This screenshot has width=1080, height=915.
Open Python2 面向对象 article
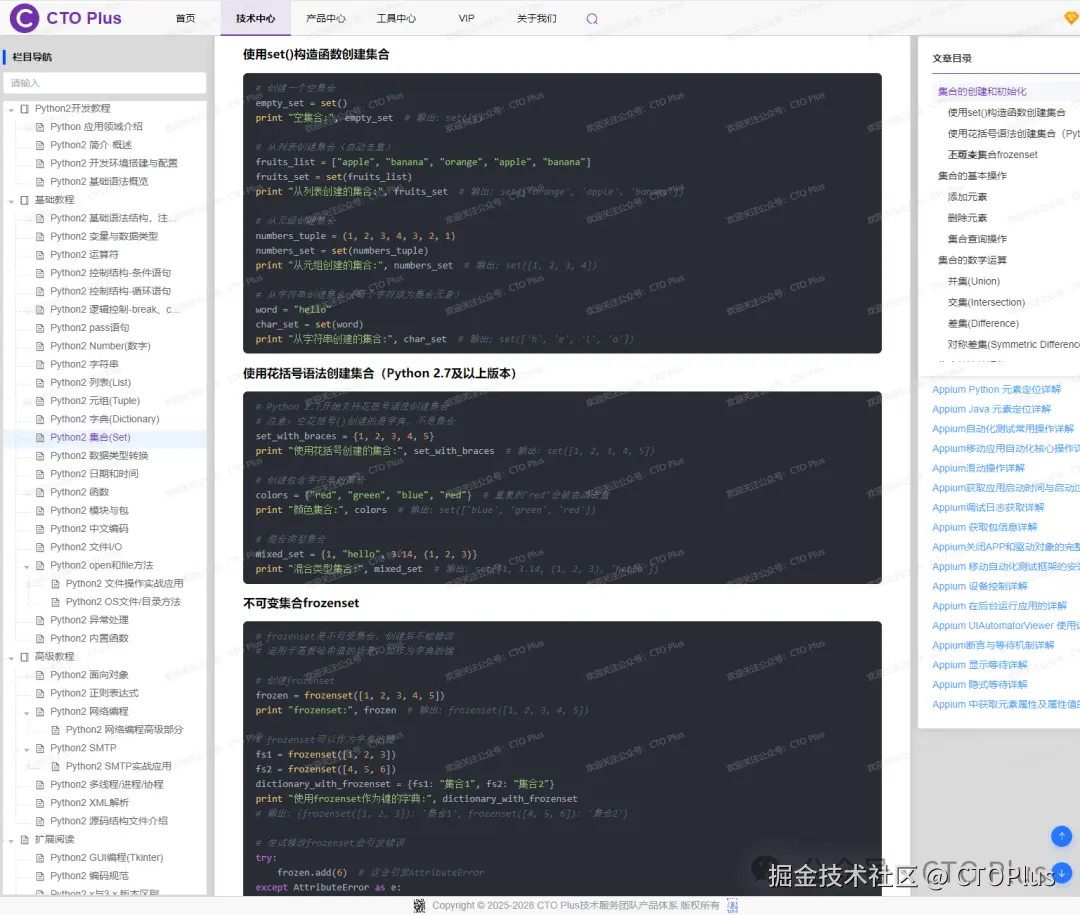tap(90, 675)
